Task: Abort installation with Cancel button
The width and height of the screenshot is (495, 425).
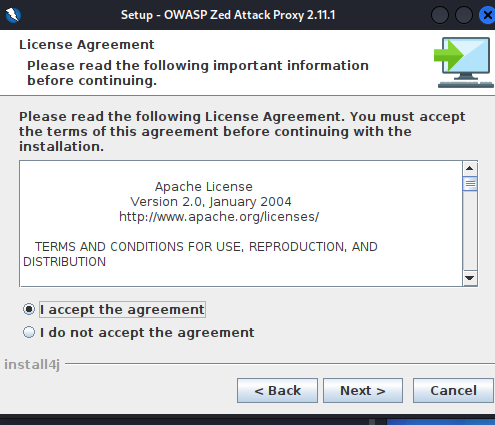Action: 453,390
